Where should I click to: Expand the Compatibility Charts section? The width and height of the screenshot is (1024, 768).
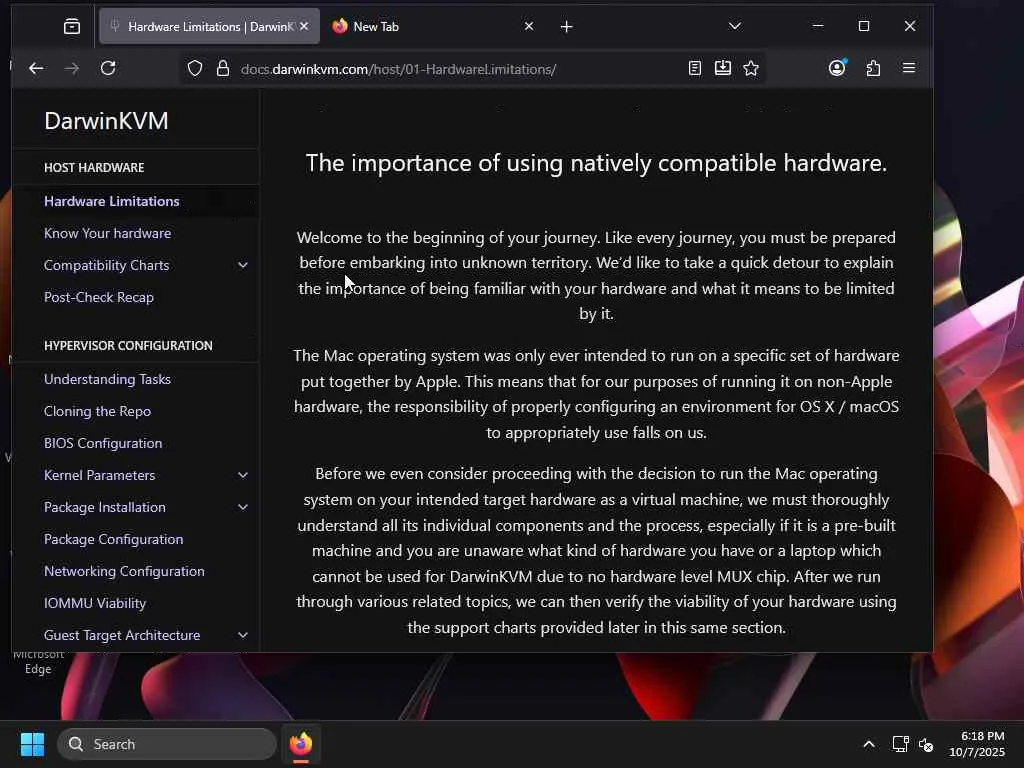click(243, 265)
